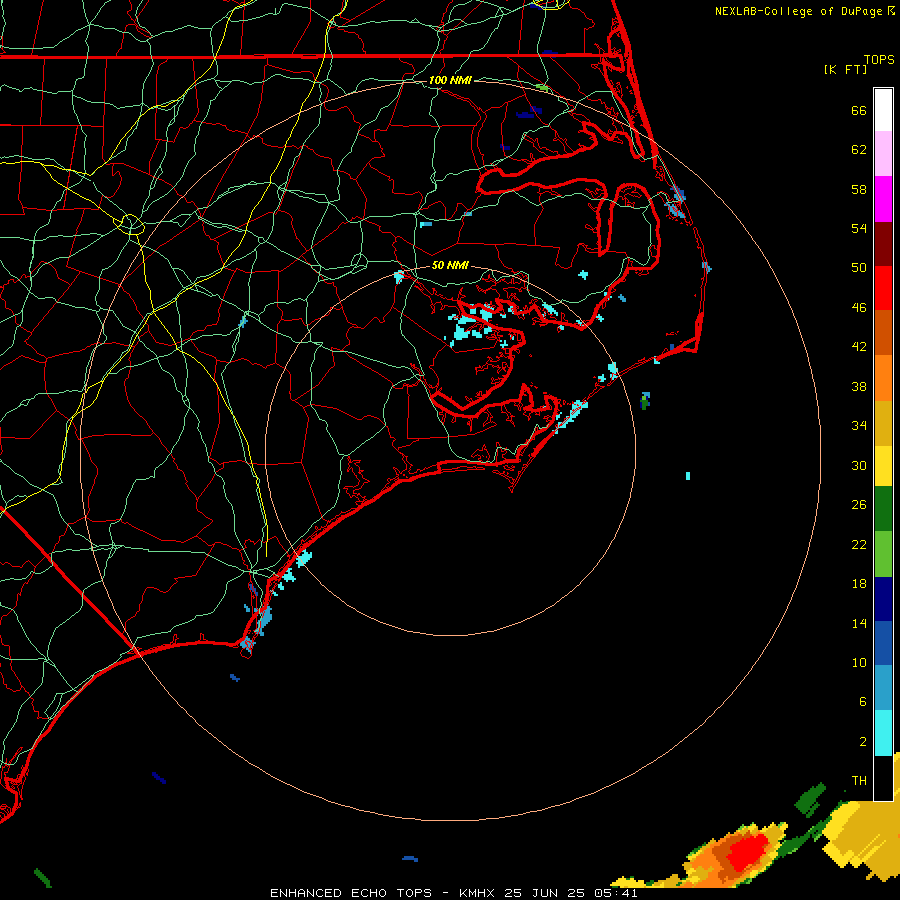Click the navy 14 kft legend swatch
Image resolution: width=900 pixels, height=900 pixels.
point(883,599)
